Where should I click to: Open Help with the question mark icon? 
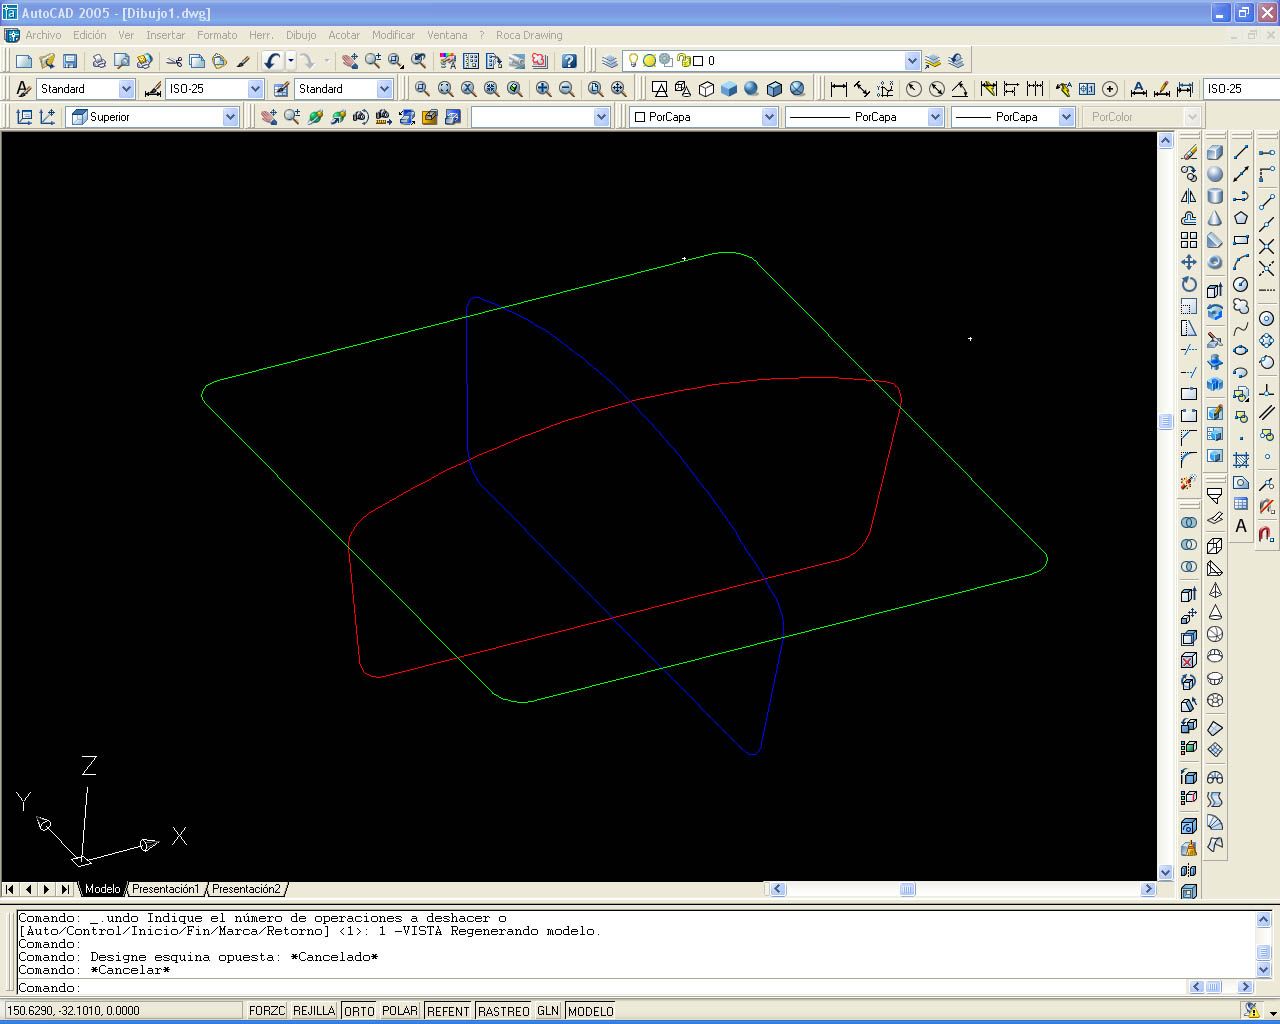(x=569, y=61)
